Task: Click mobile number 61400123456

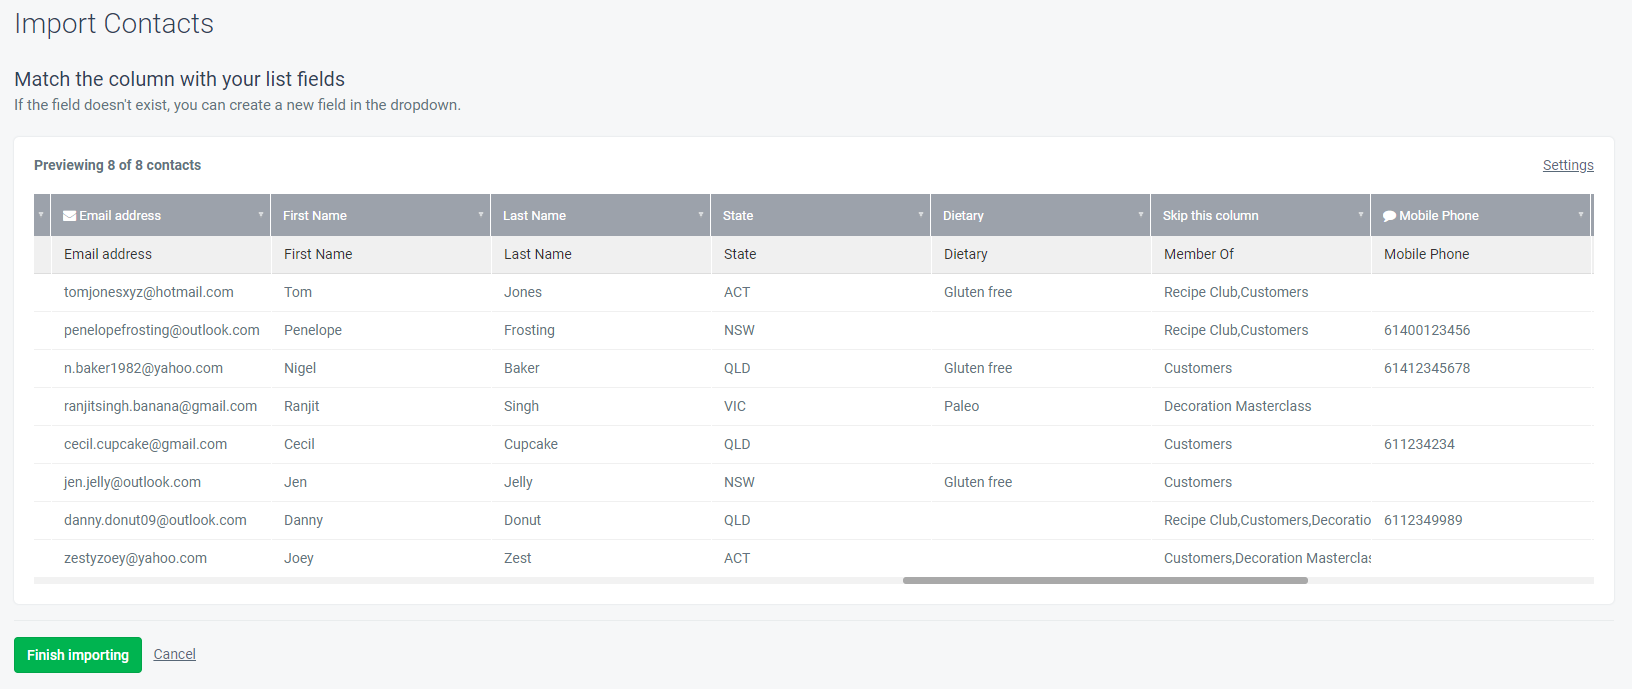Action: [x=1427, y=330]
